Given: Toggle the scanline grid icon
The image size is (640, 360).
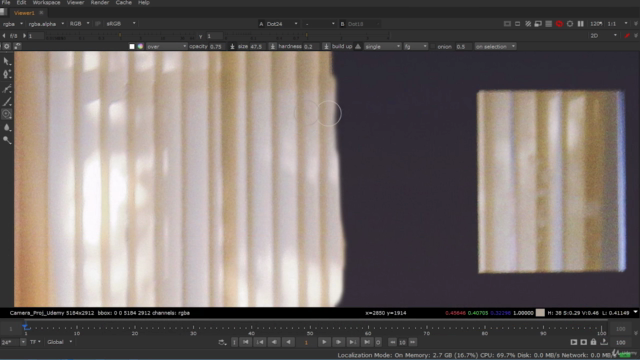Looking at the screenshot, I should (549, 24).
